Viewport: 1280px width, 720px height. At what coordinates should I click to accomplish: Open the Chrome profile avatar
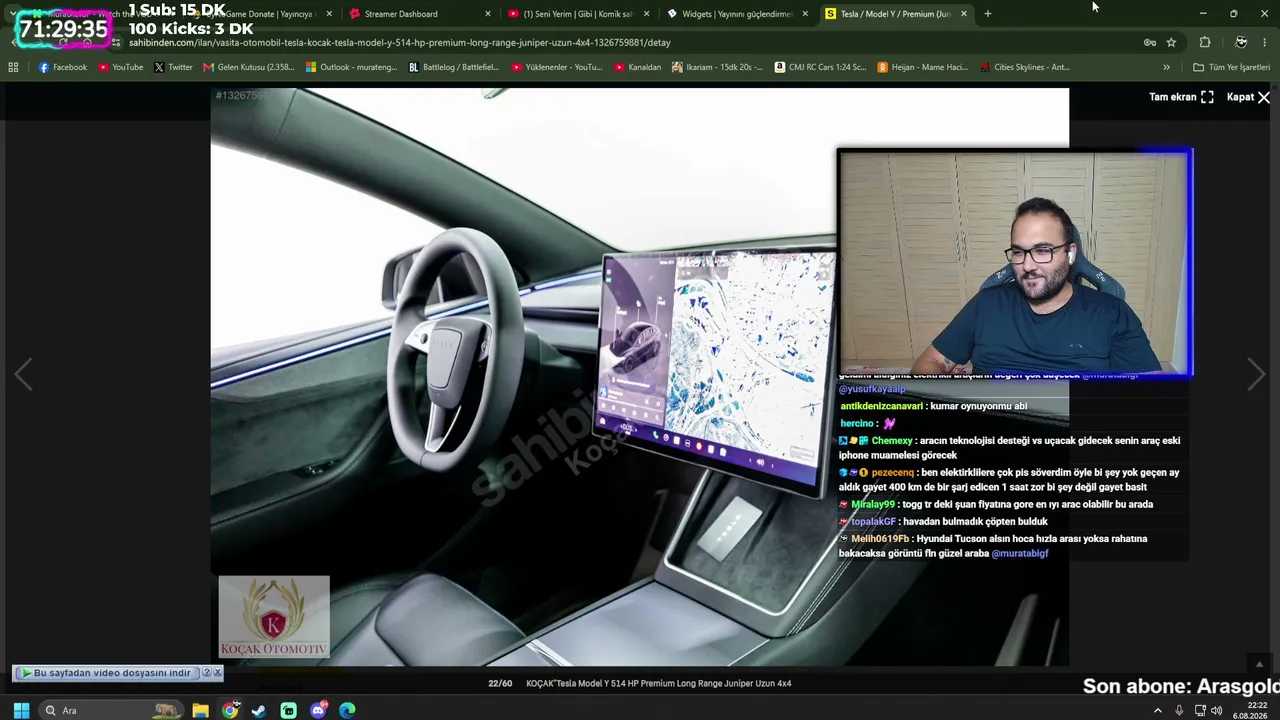coord(1241,42)
